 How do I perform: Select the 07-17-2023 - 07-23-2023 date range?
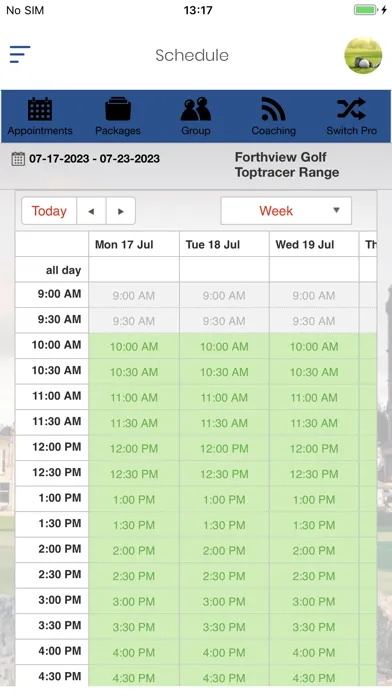click(x=95, y=158)
